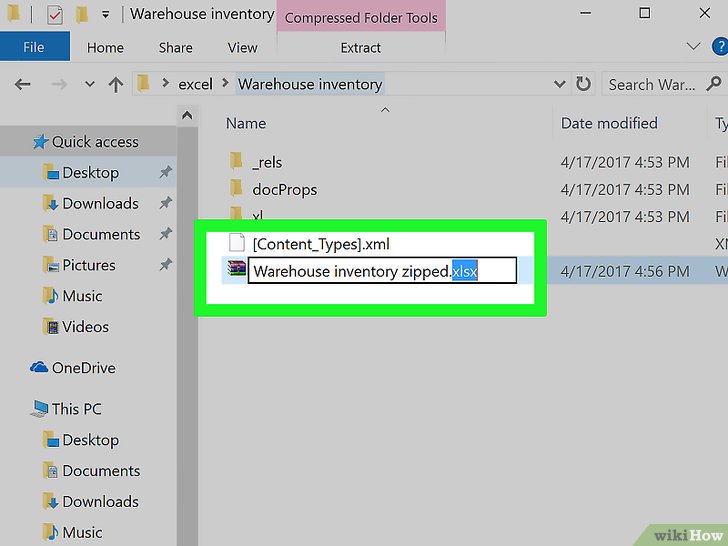The height and width of the screenshot is (546, 728).
Task: Switch to the Extract tab
Action: pos(360,47)
